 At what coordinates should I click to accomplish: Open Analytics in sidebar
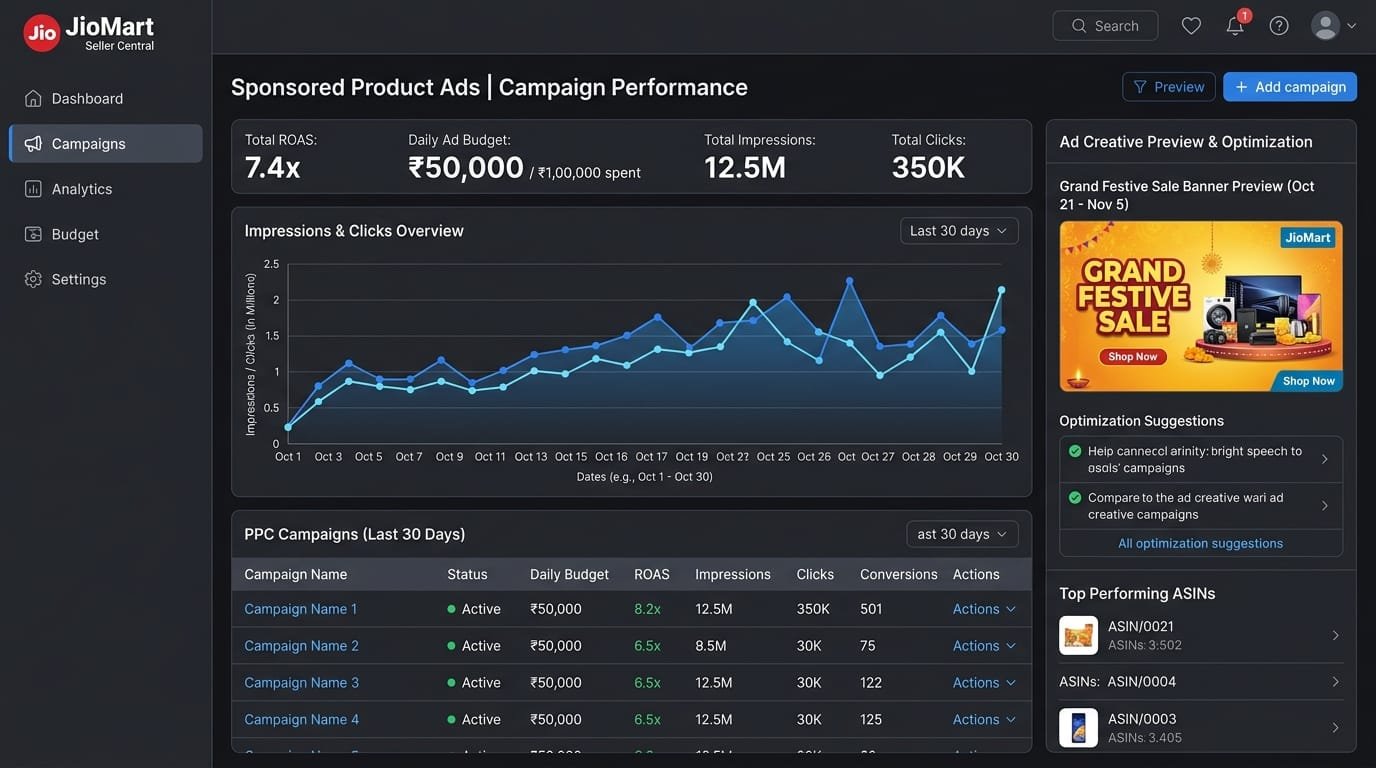pyautogui.click(x=106, y=188)
